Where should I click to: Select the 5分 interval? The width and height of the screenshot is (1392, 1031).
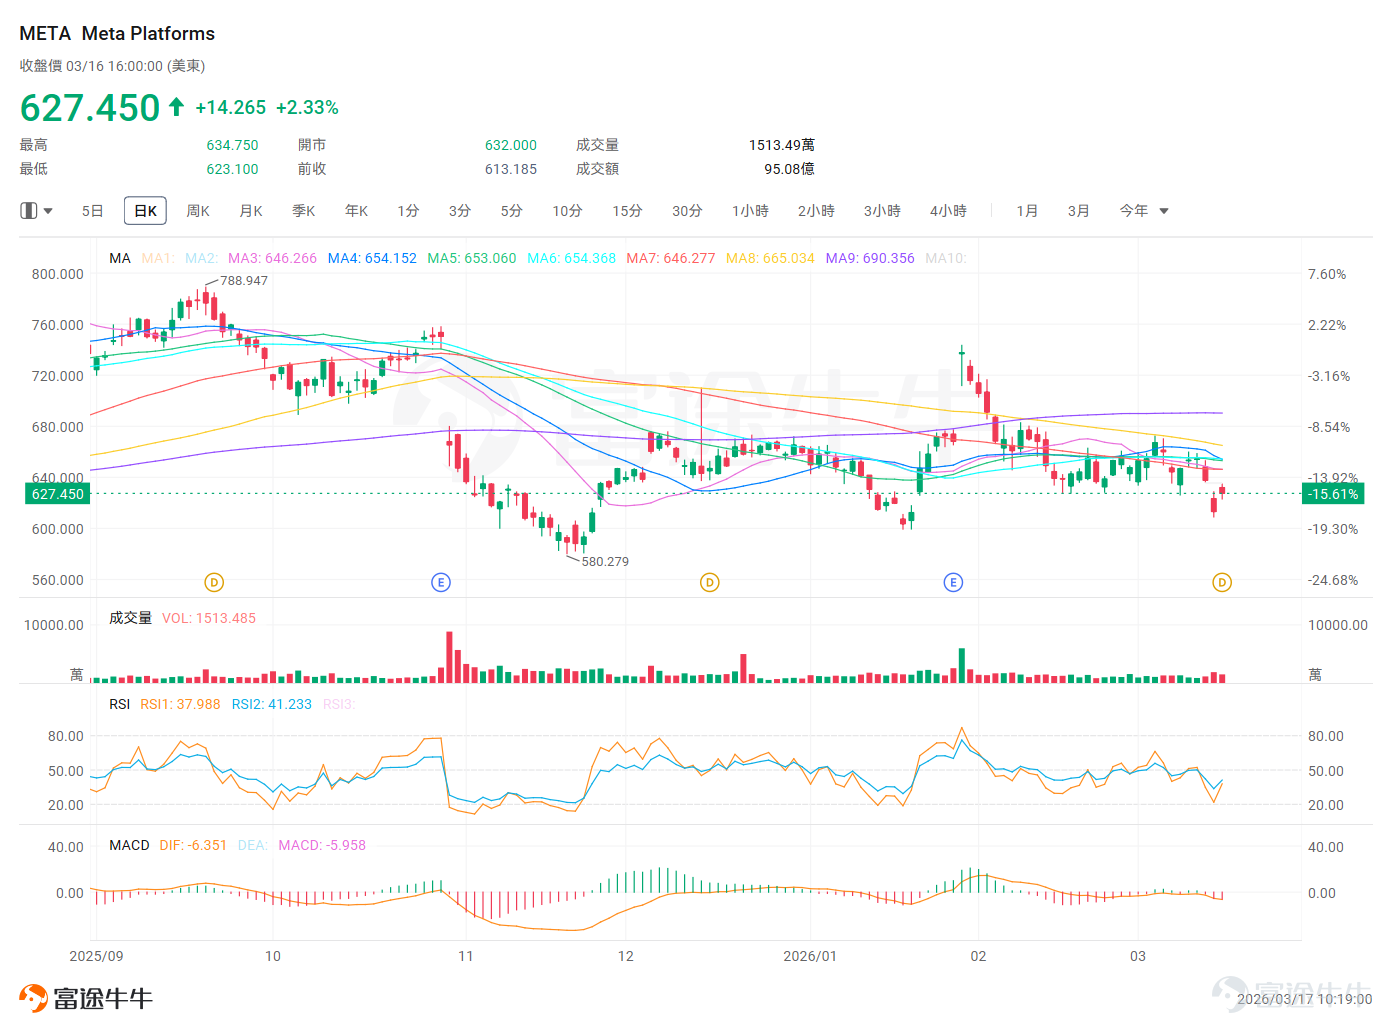512,211
